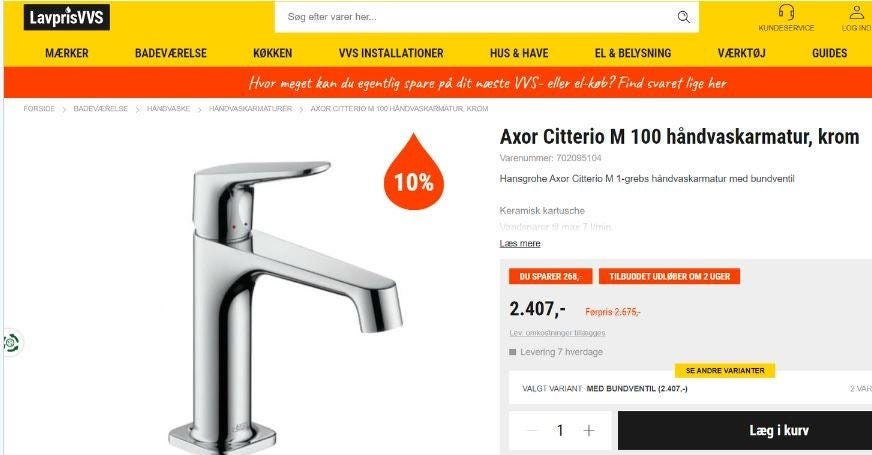Viewport: 872px width, 455px height.
Task: Click the 10% discount drop badge
Action: (x=414, y=171)
